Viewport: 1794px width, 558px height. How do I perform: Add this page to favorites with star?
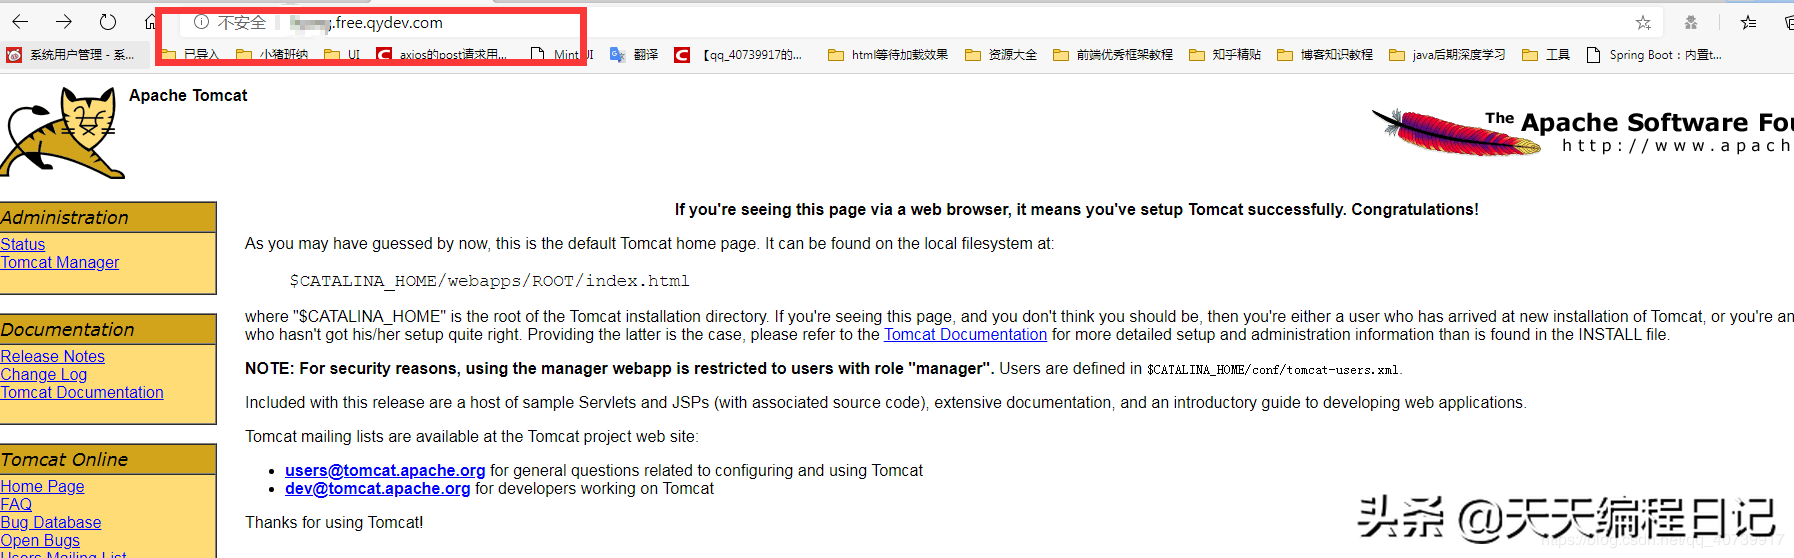[1643, 22]
